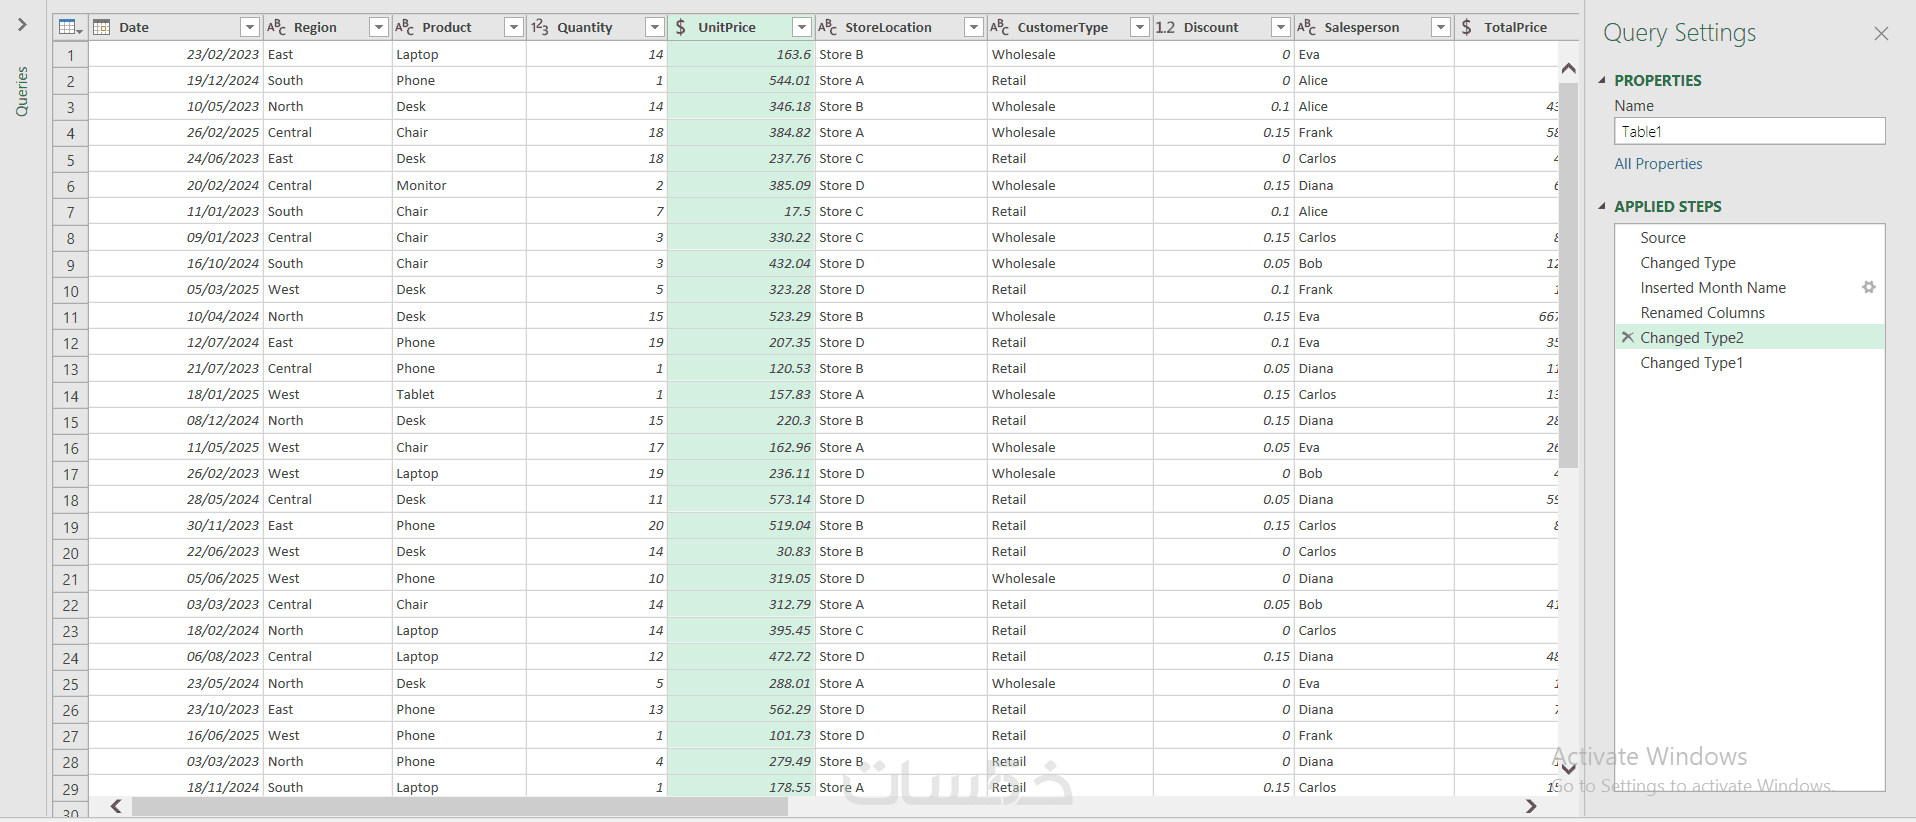This screenshot has height=822, width=1916.
Task: Click the horizontal scrollbar right arrow
Action: pos(1530,806)
